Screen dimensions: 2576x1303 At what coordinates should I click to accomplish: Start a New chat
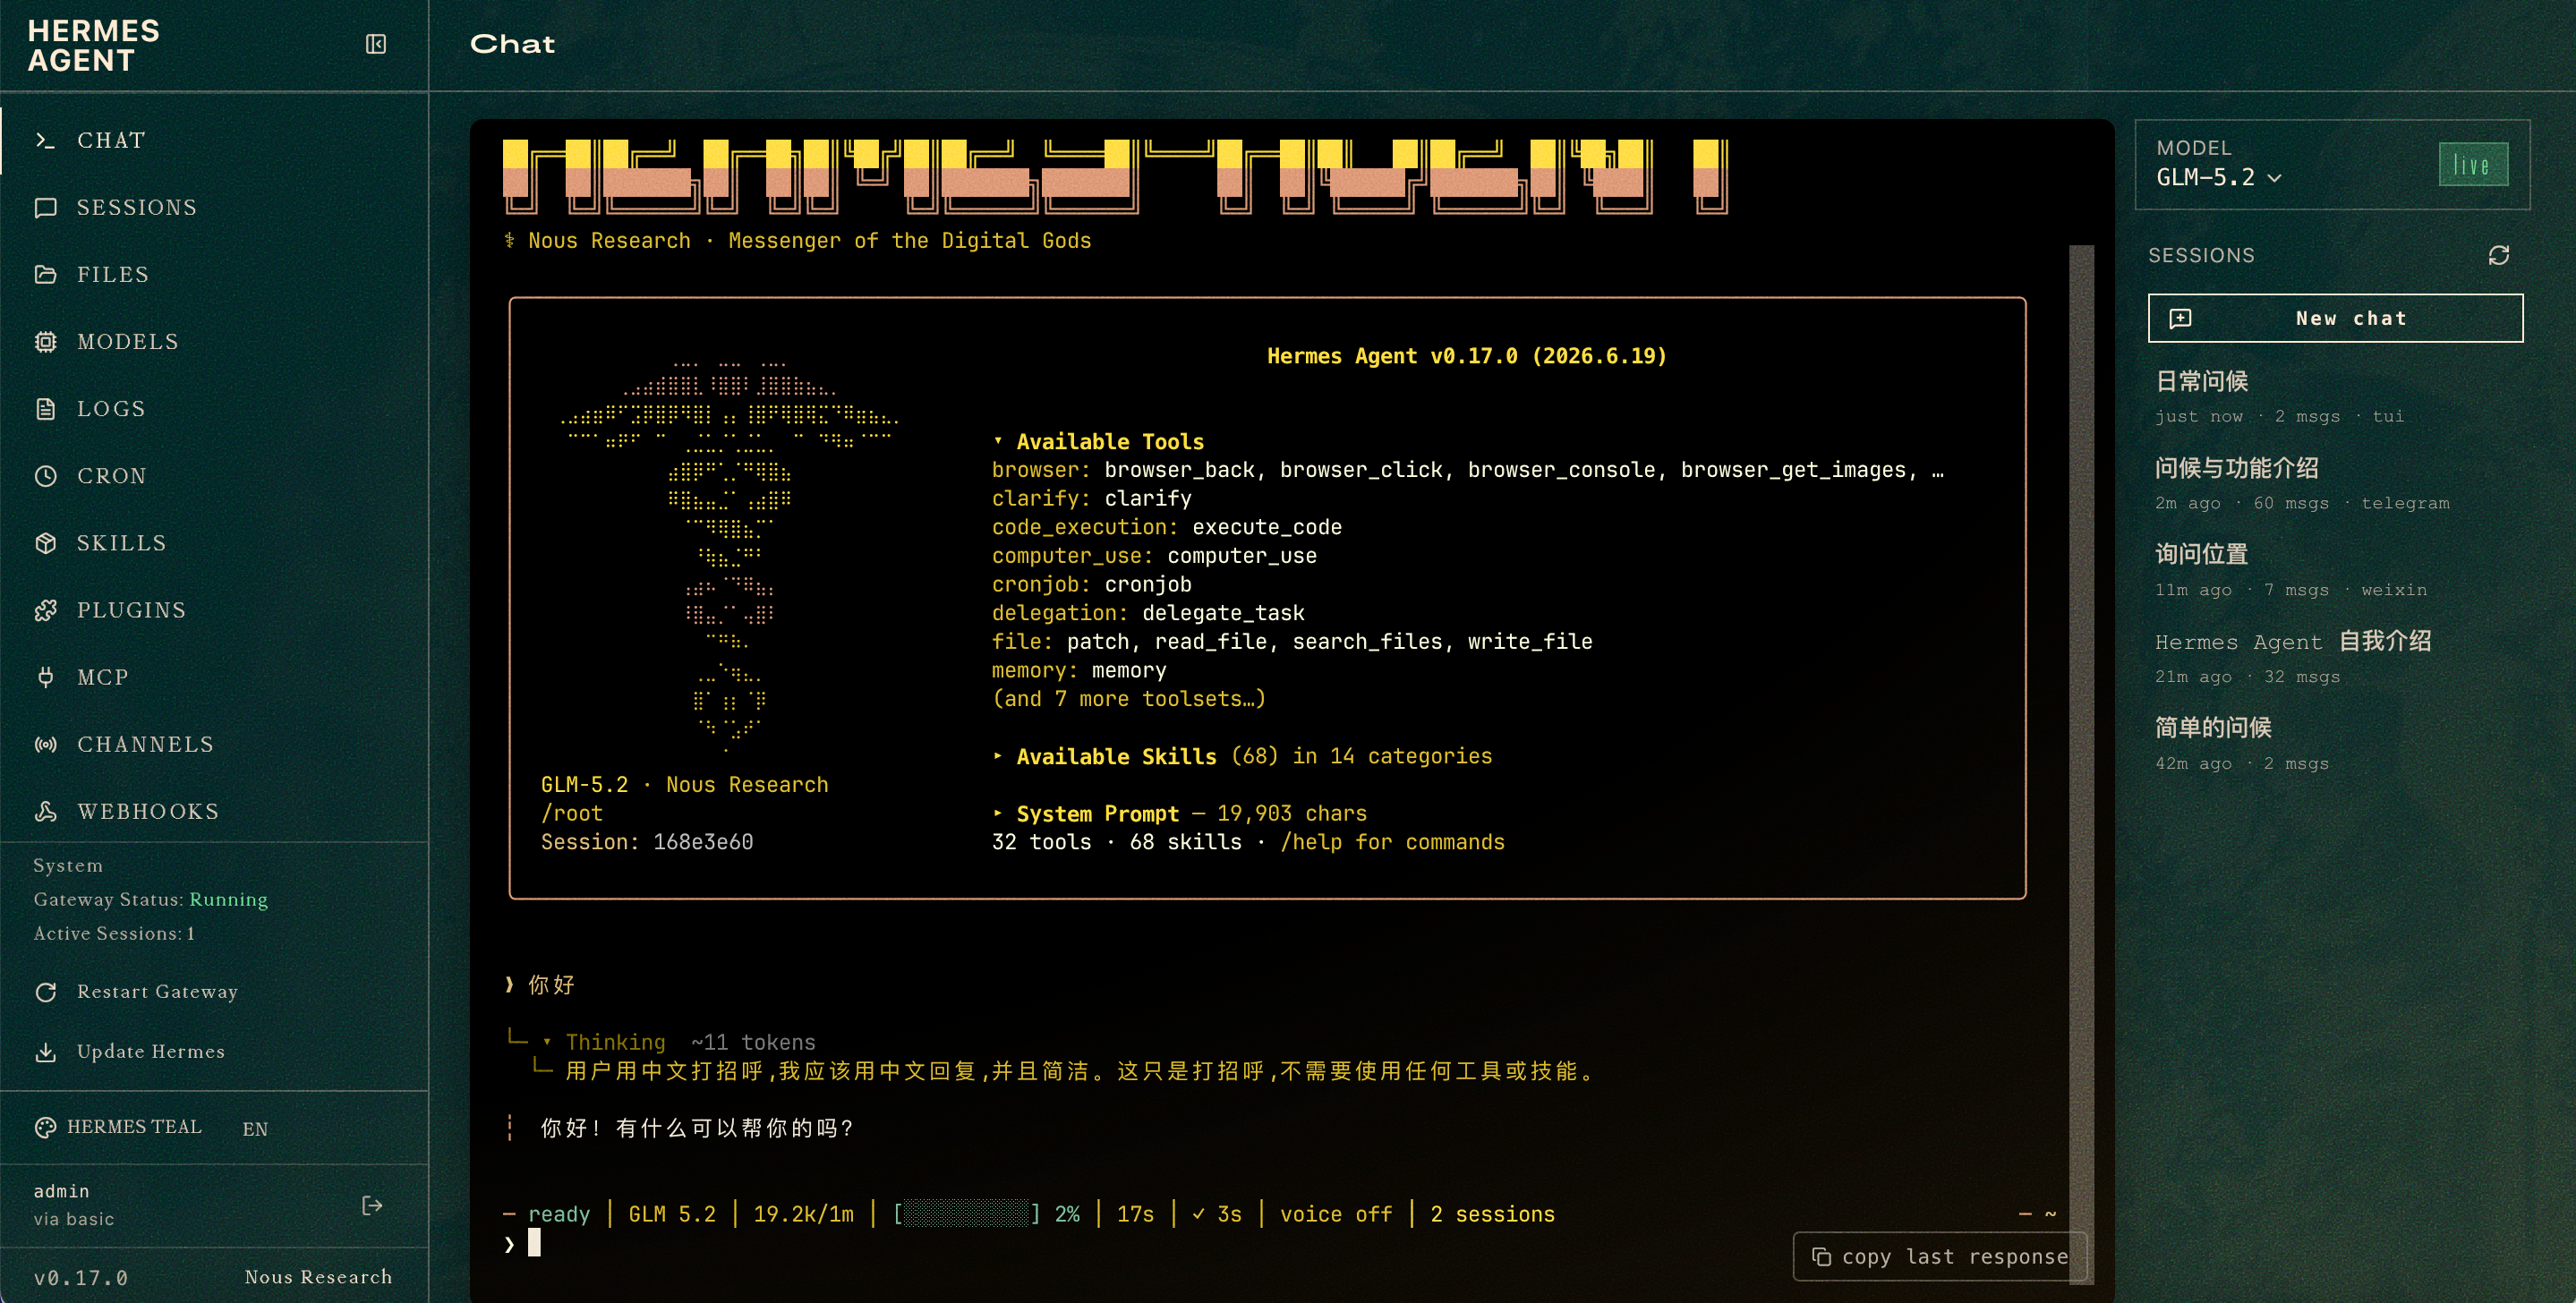click(x=2335, y=318)
